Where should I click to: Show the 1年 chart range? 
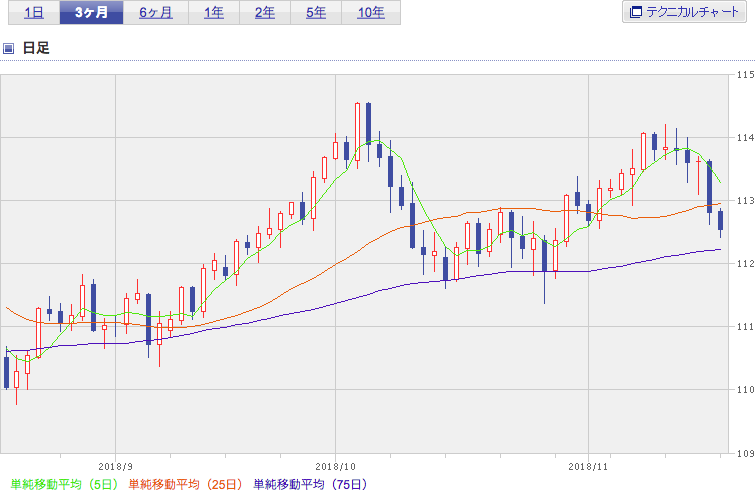(x=214, y=12)
